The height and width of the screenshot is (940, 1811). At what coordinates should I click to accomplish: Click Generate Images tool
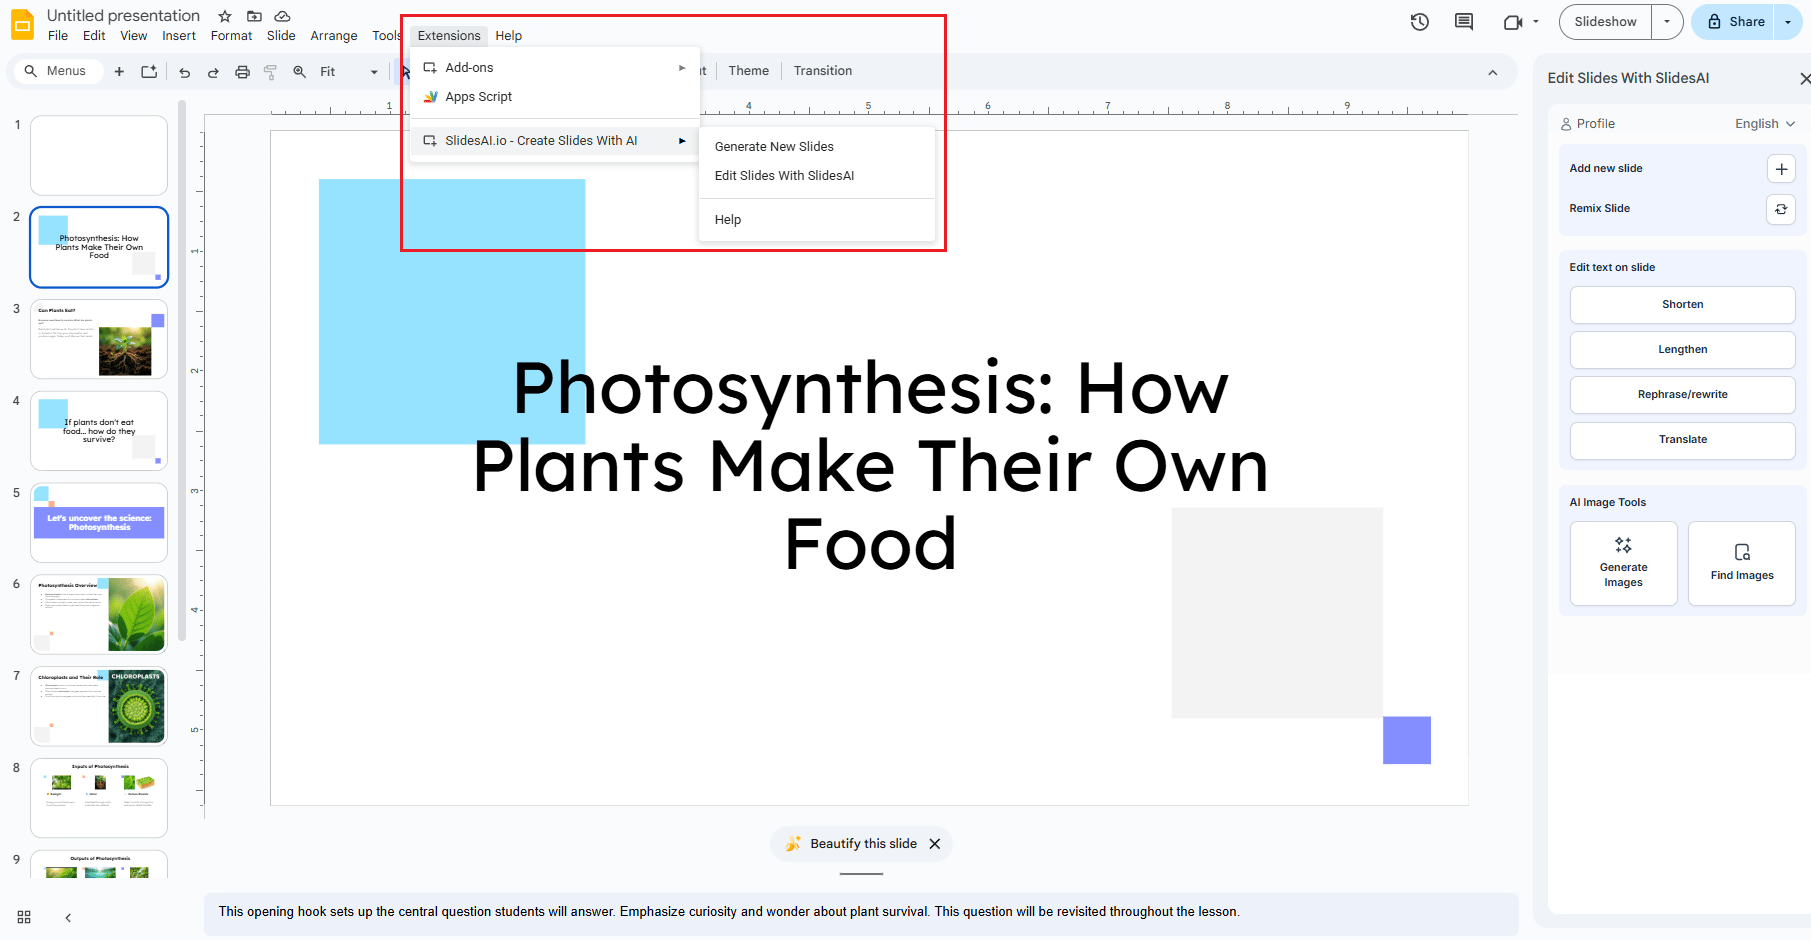click(1624, 563)
